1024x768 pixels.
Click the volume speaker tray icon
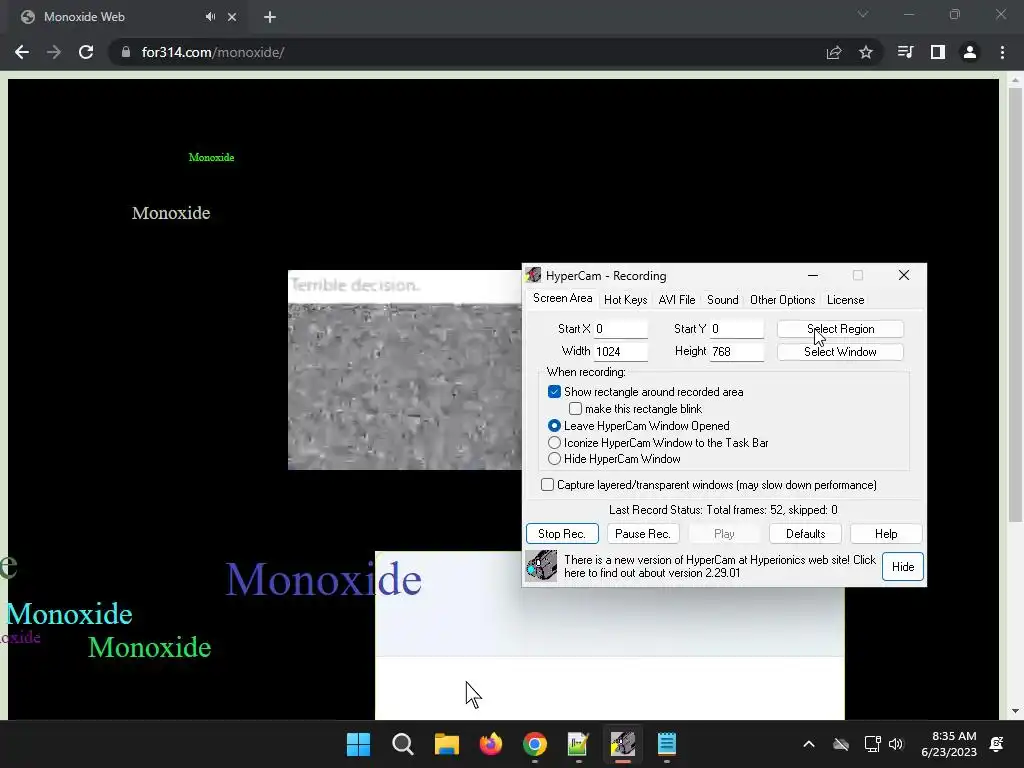pos(896,744)
